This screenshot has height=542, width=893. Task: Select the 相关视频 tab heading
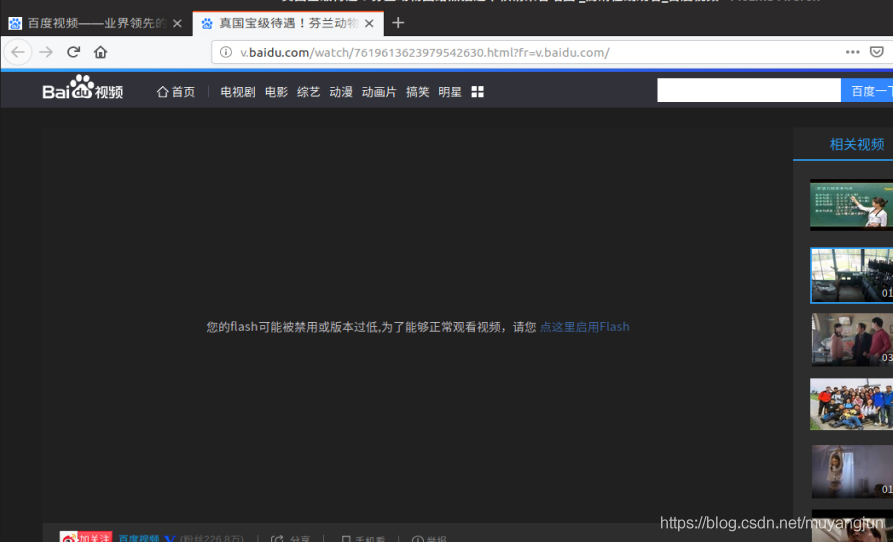(856, 144)
